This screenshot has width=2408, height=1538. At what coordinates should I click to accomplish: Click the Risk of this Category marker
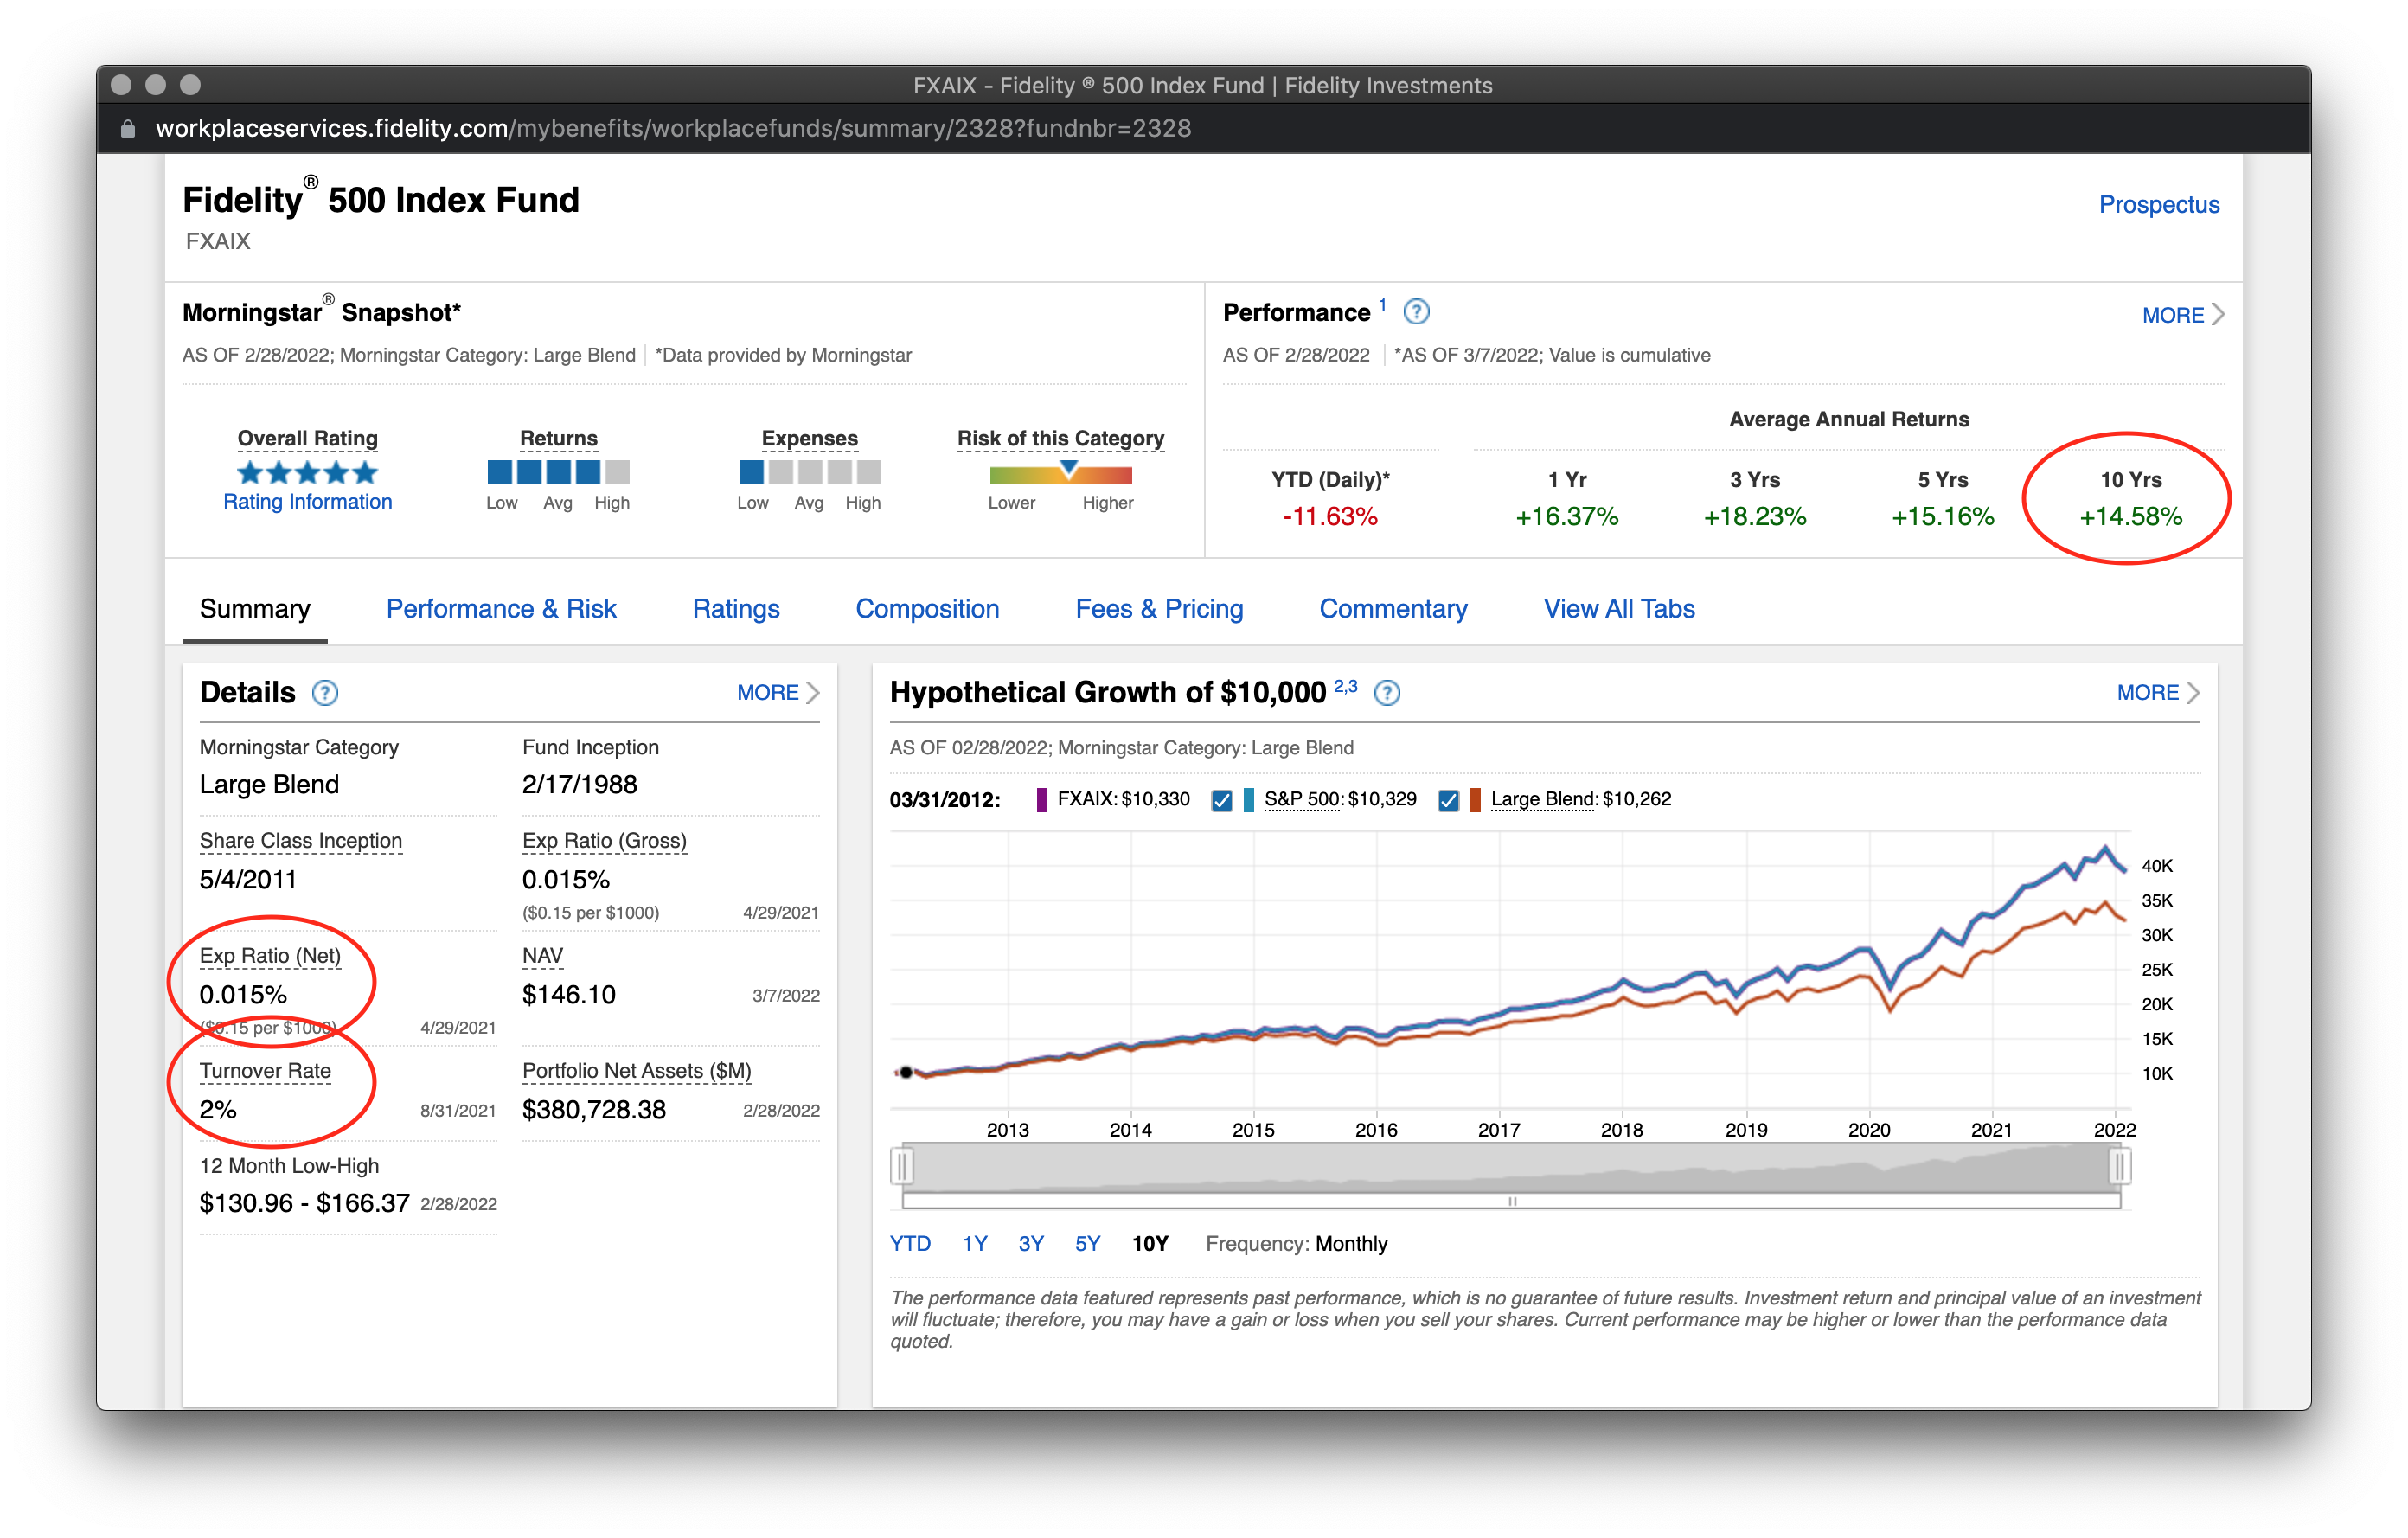tap(1068, 468)
